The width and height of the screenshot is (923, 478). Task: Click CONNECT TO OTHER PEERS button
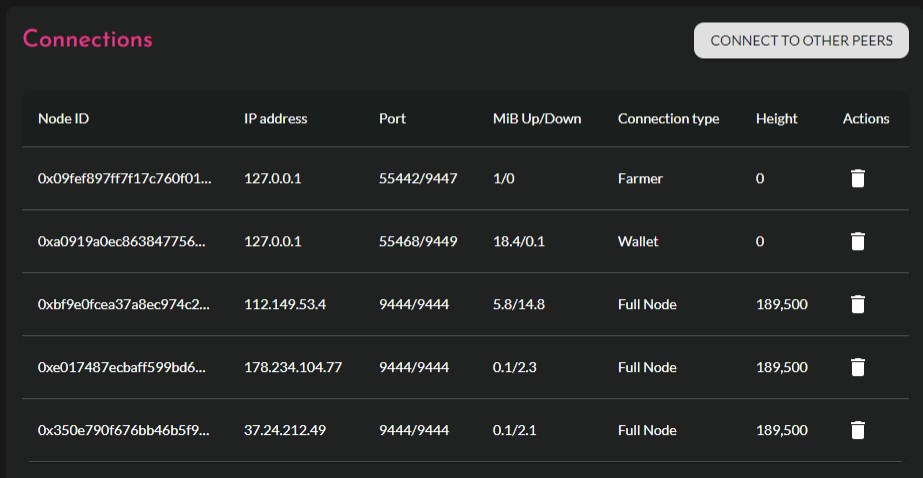(x=801, y=41)
